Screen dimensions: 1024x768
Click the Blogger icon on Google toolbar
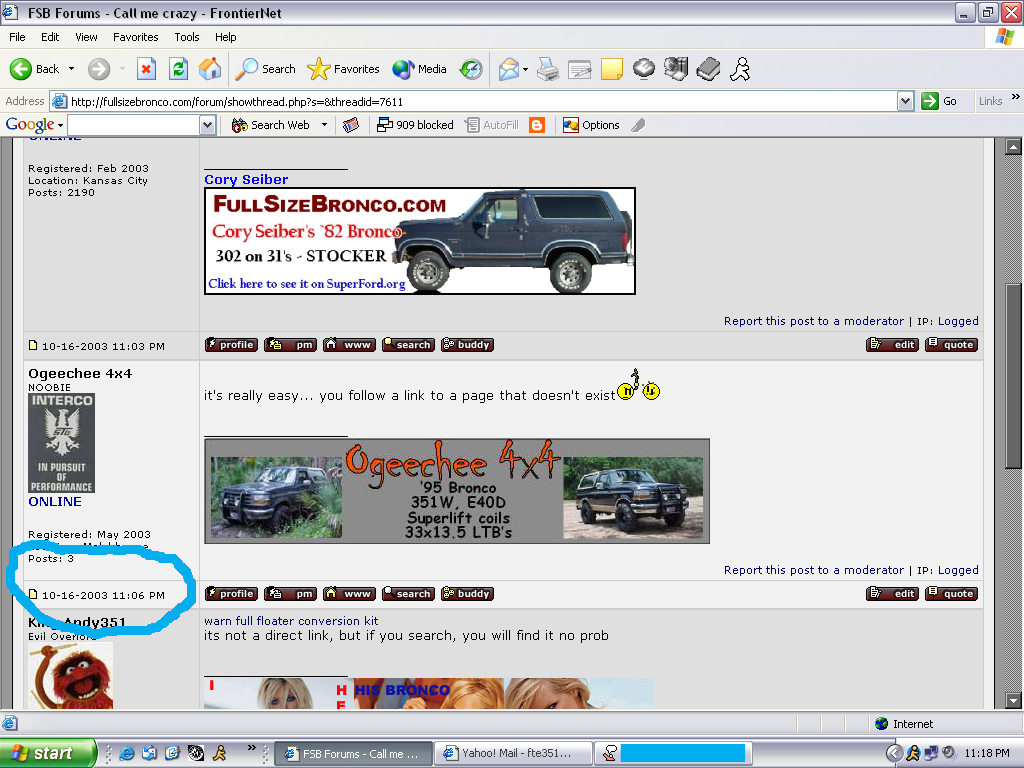point(537,125)
